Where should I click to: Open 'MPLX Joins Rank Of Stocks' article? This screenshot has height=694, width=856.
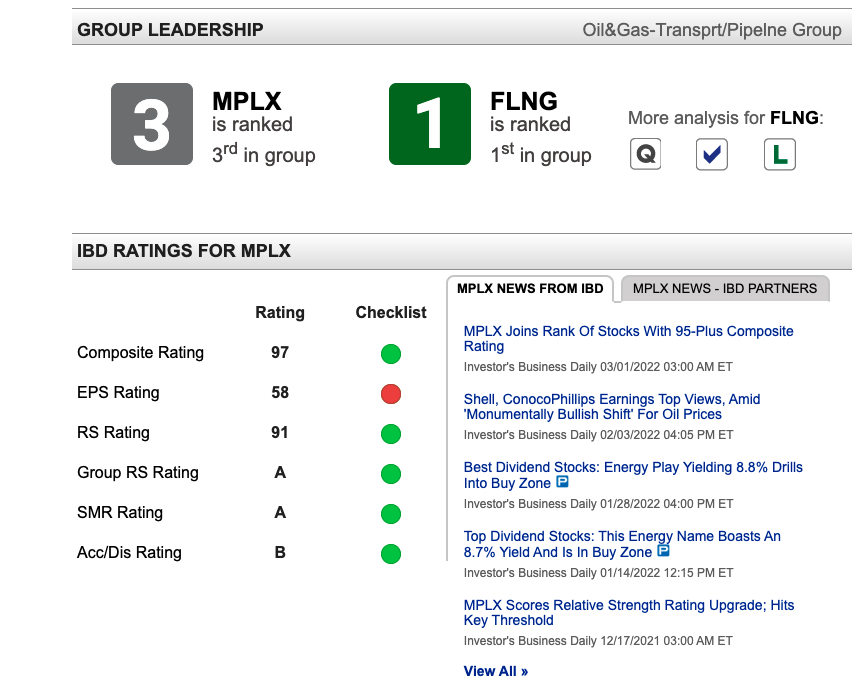click(628, 339)
